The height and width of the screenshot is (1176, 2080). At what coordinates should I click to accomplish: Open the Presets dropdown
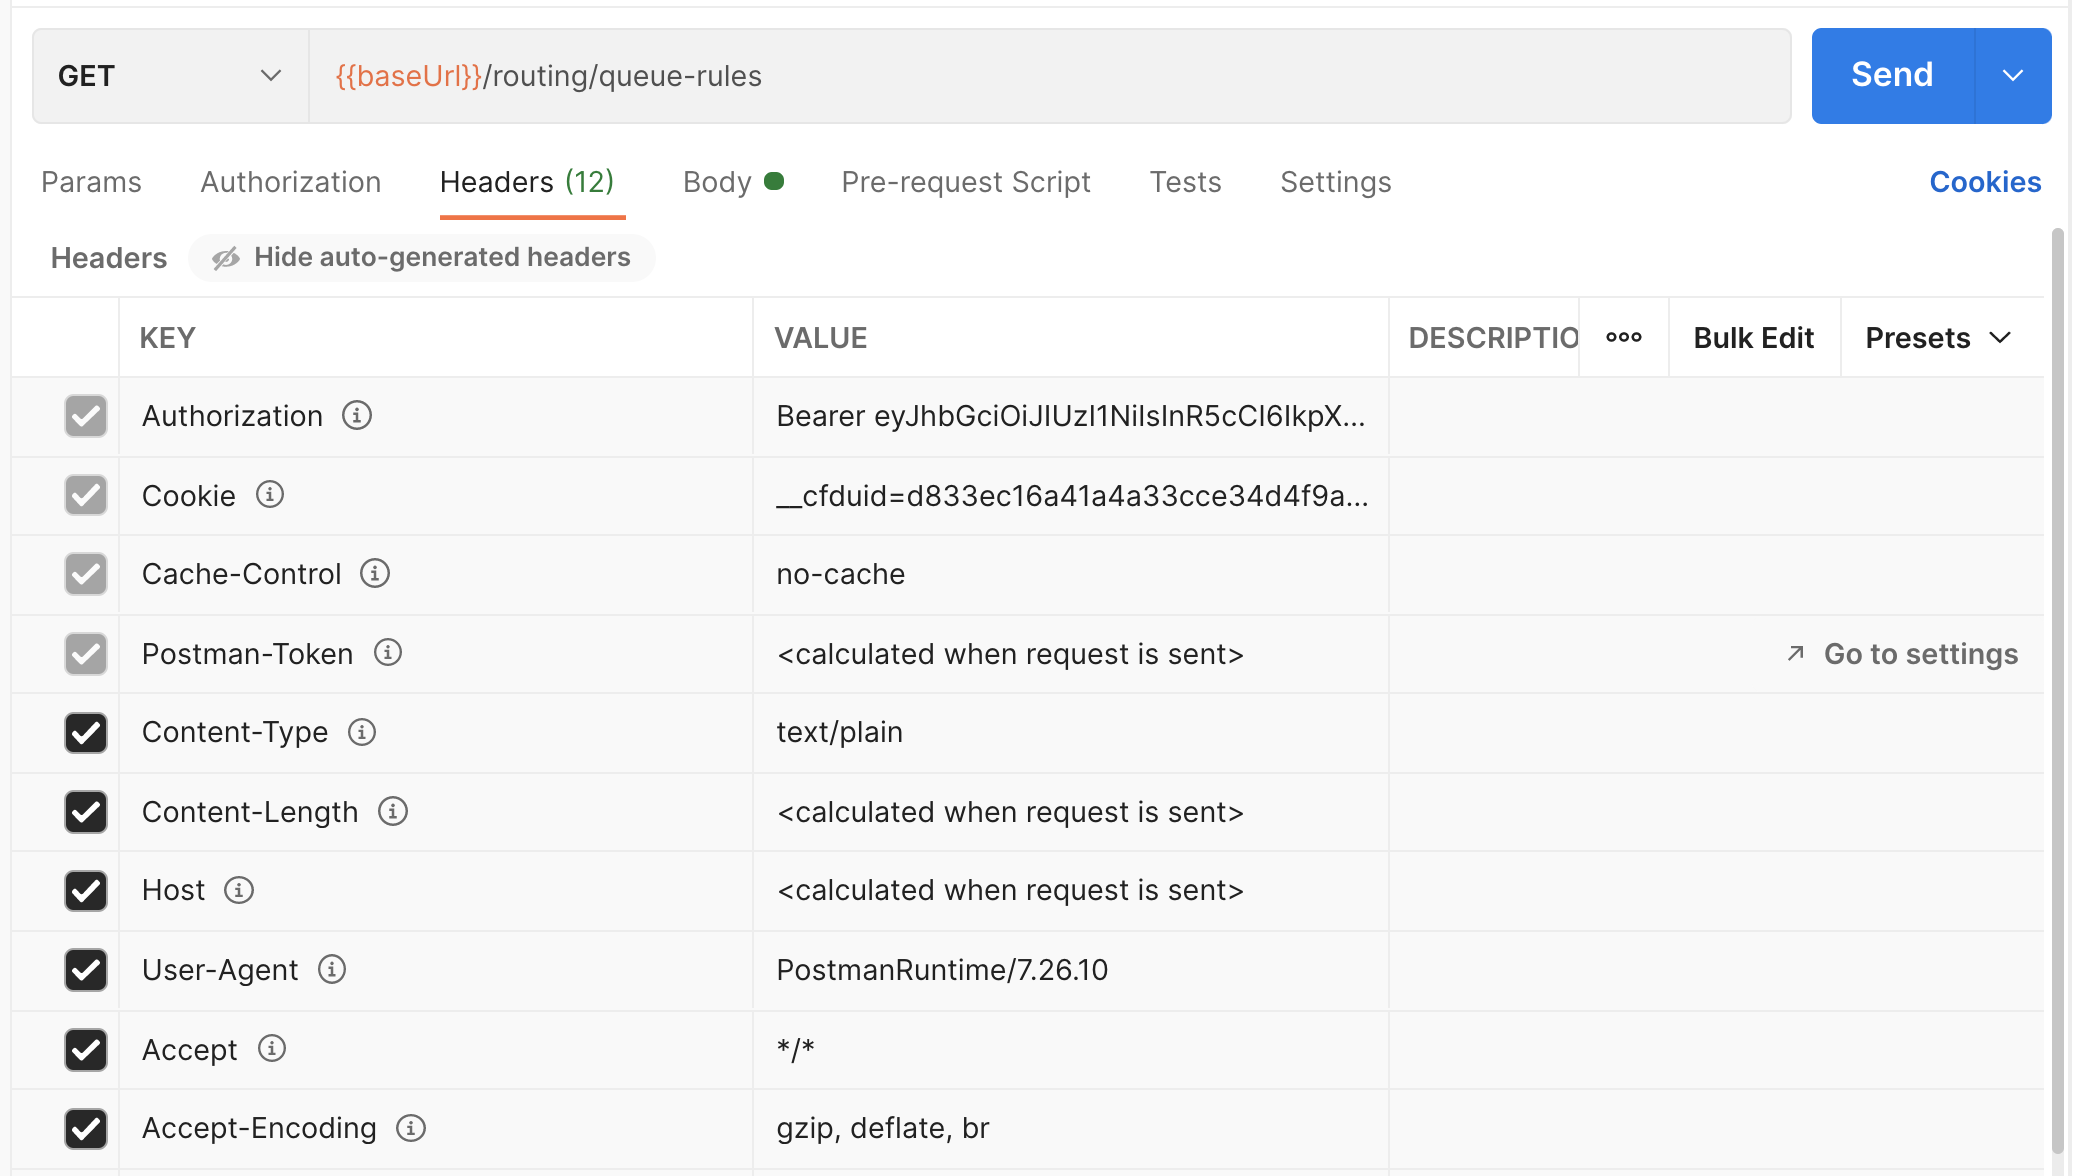pos(1937,338)
